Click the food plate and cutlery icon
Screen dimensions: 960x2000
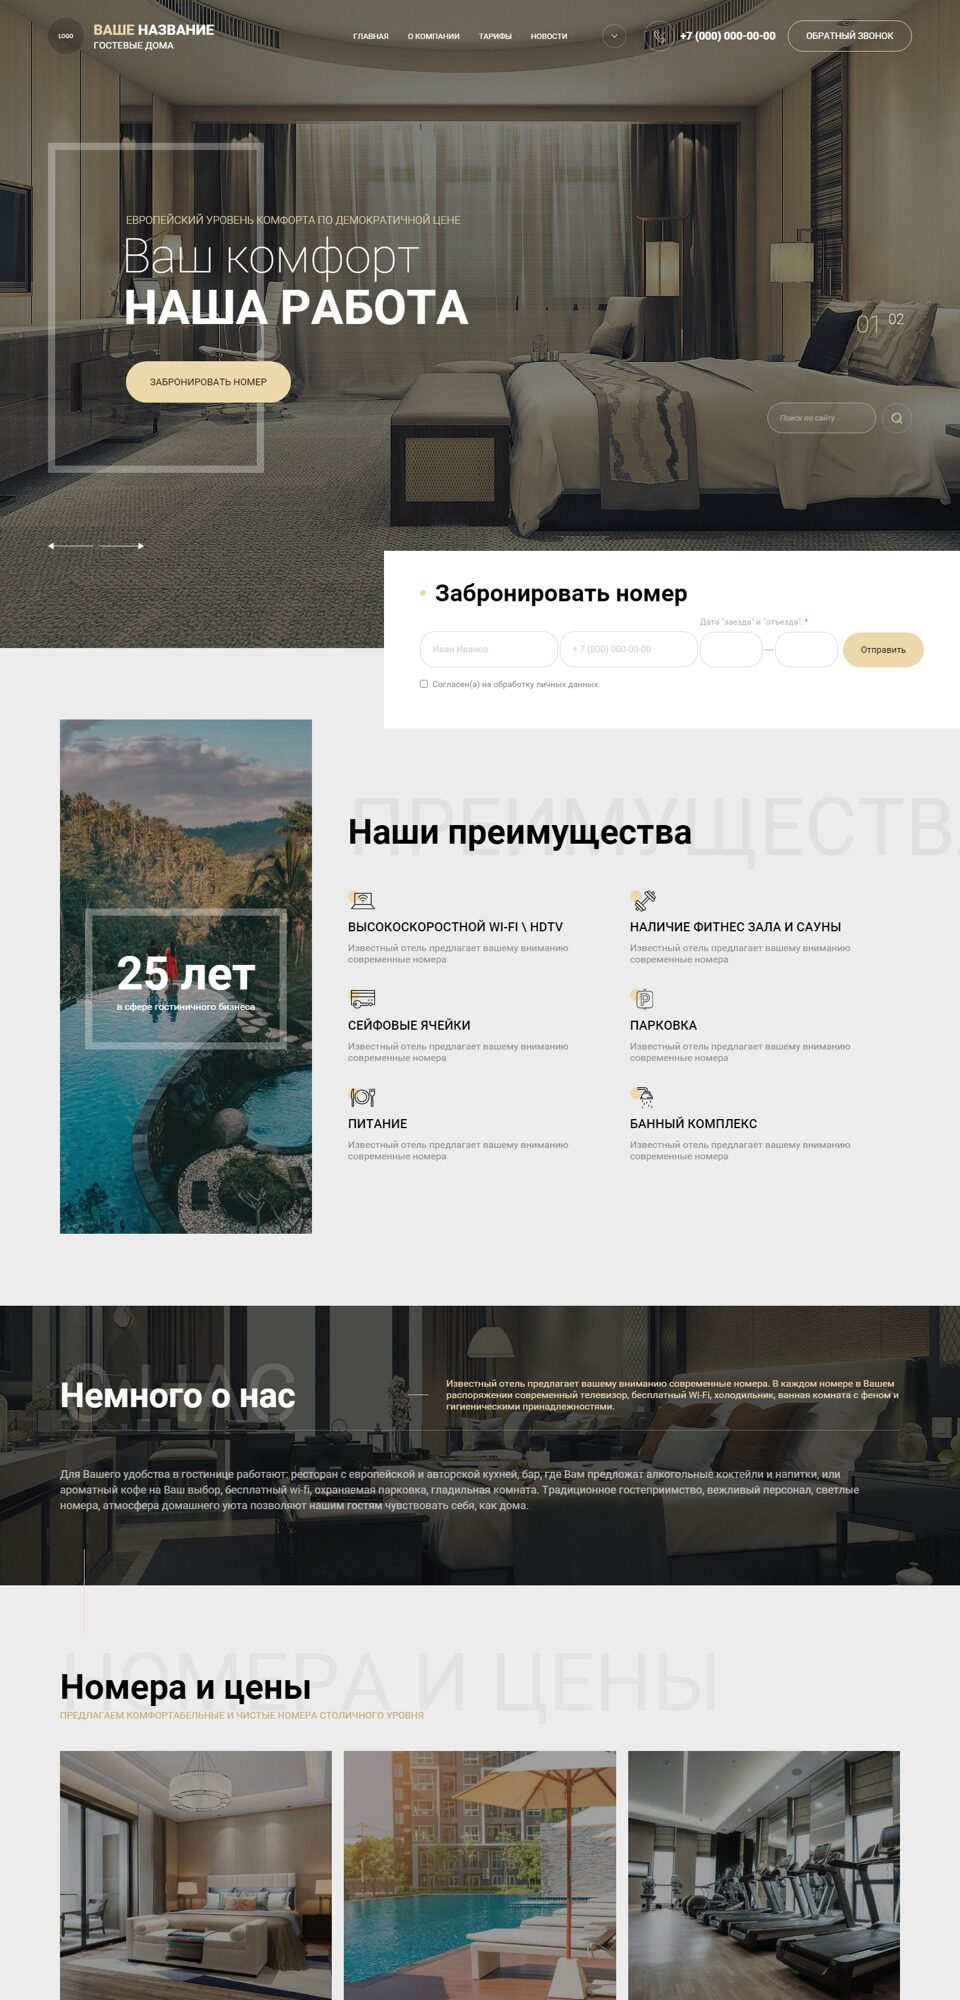pyautogui.click(x=362, y=1097)
